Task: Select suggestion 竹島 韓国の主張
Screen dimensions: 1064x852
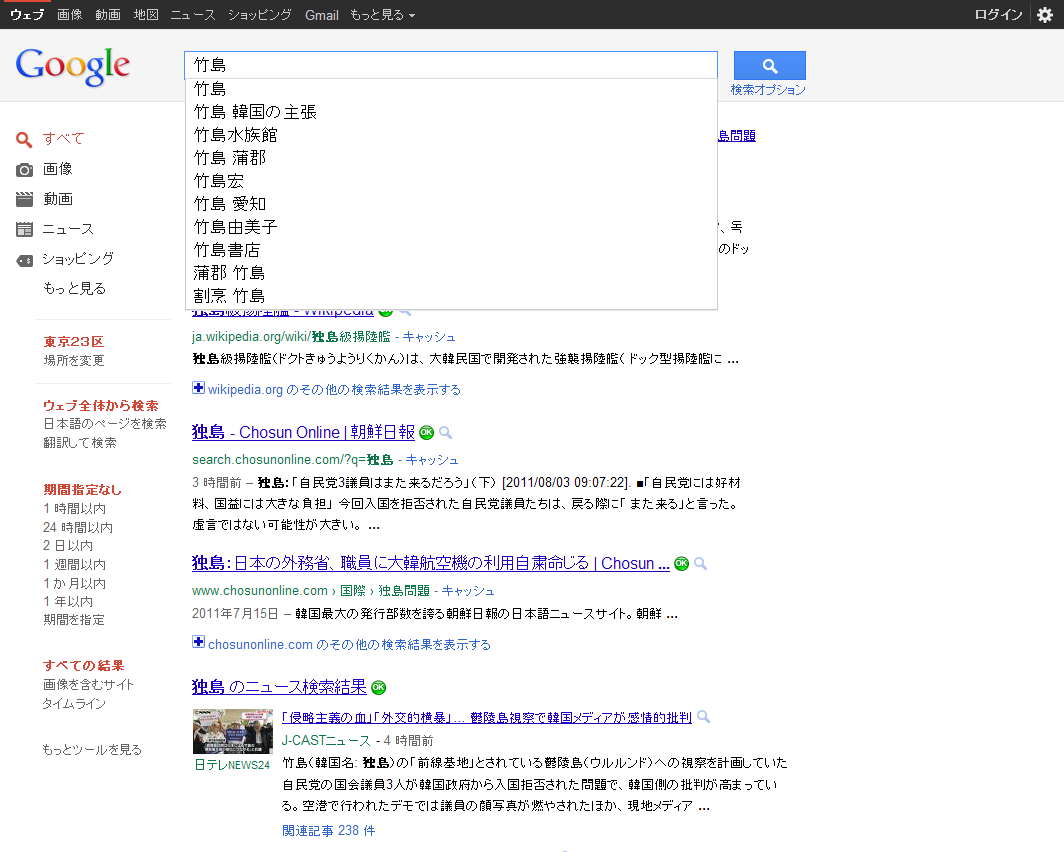Action: (451, 112)
